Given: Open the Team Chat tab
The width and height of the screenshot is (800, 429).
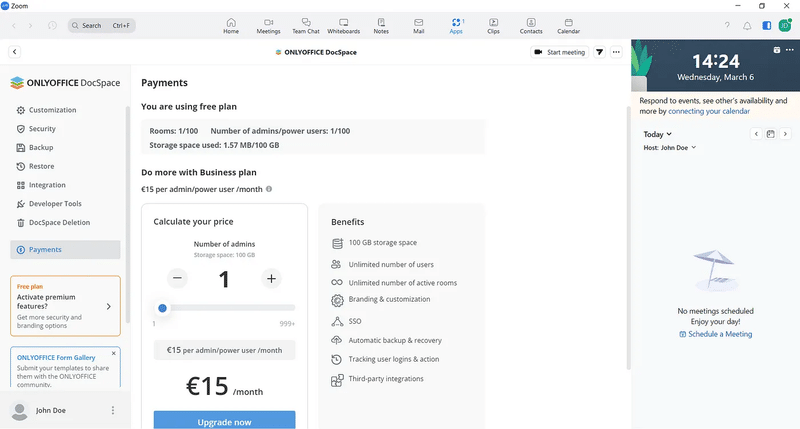Looking at the screenshot, I should pos(306,26).
